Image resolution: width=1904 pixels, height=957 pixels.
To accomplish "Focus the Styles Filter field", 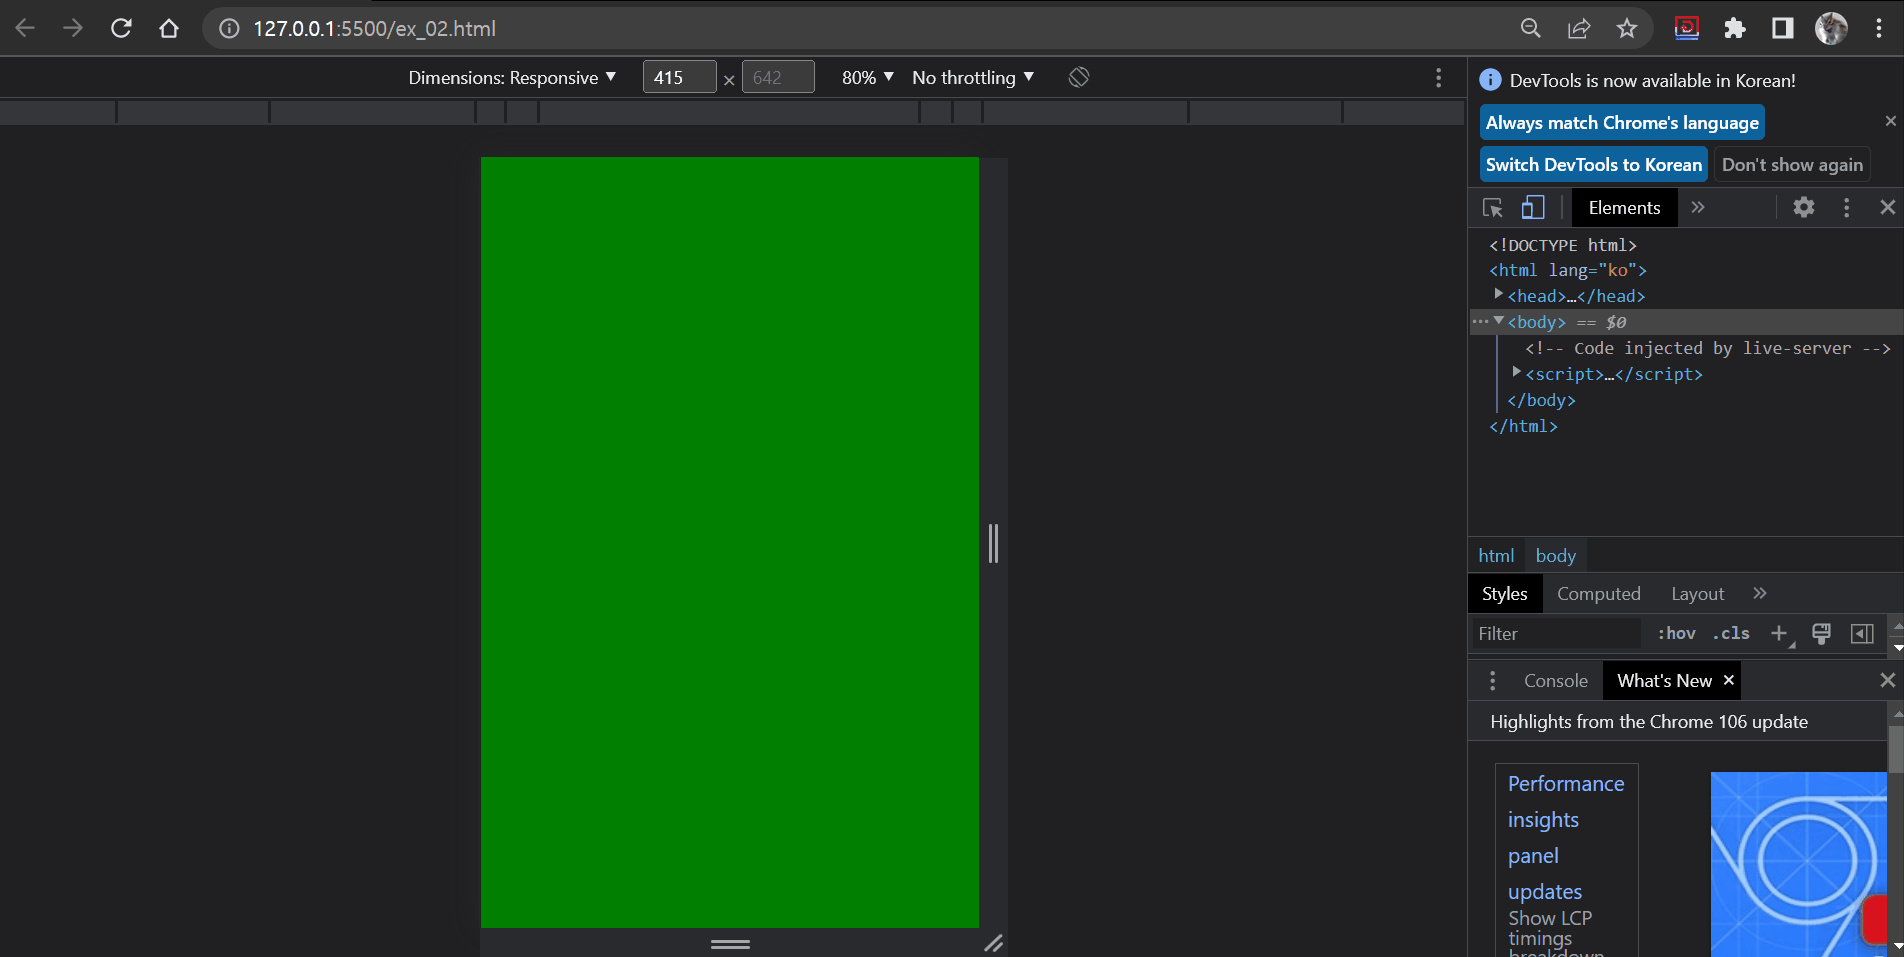I will pyautogui.click(x=1555, y=633).
